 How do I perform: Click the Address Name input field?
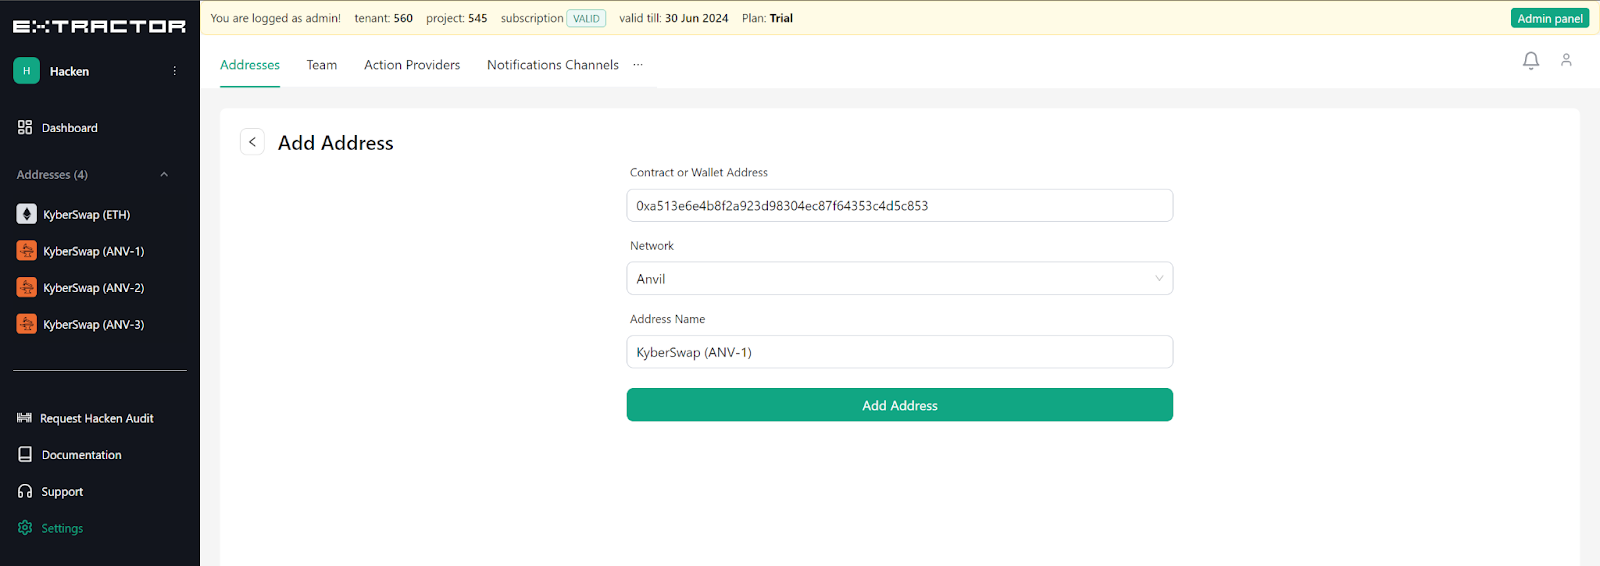899,352
